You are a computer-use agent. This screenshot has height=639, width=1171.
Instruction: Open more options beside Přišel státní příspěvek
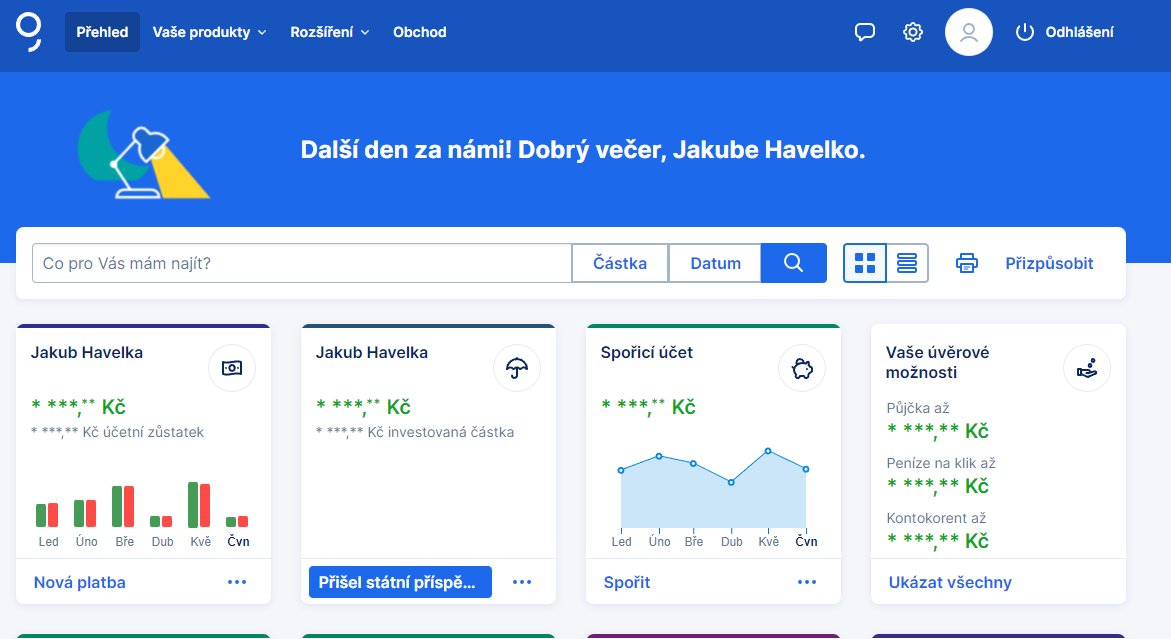[x=522, y=582]
